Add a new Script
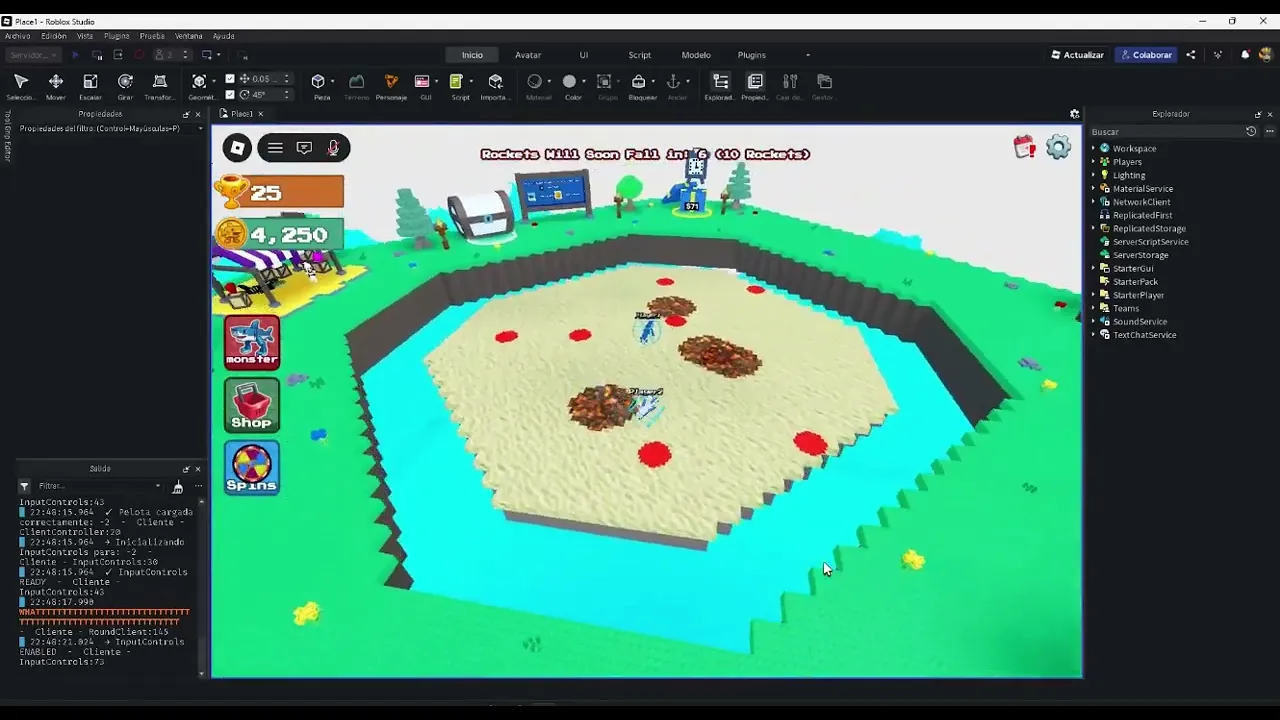 (x=457, y=86)
